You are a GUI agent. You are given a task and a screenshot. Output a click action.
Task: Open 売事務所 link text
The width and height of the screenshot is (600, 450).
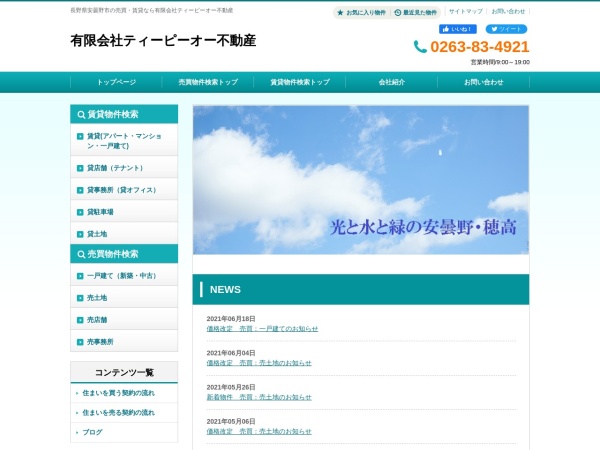(x=100, y=342)
